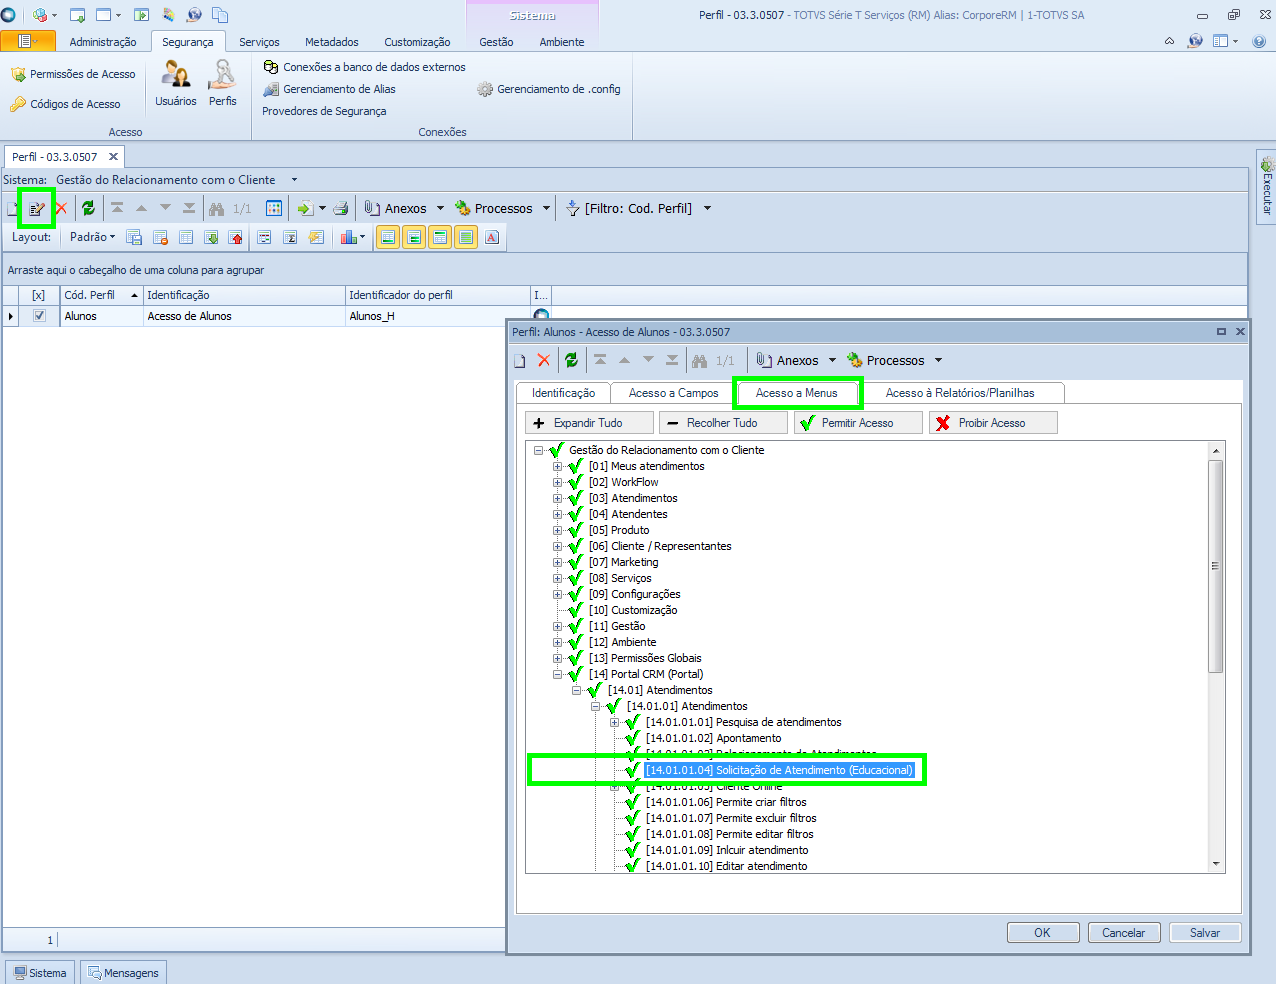Click the Processos gear in main toolbar
Screen dimensions: 1276x984
coord(462,208)
